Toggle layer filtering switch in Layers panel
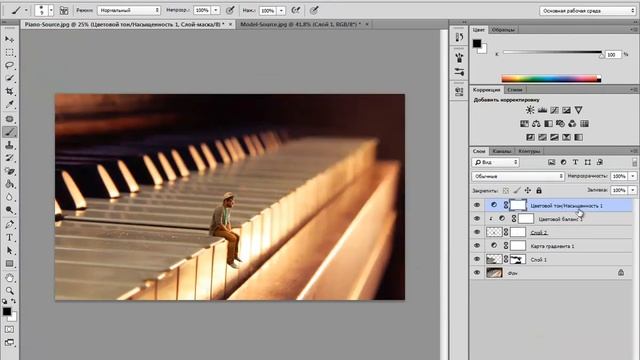The height and width of the screenshot is (360, 640). 634,162
